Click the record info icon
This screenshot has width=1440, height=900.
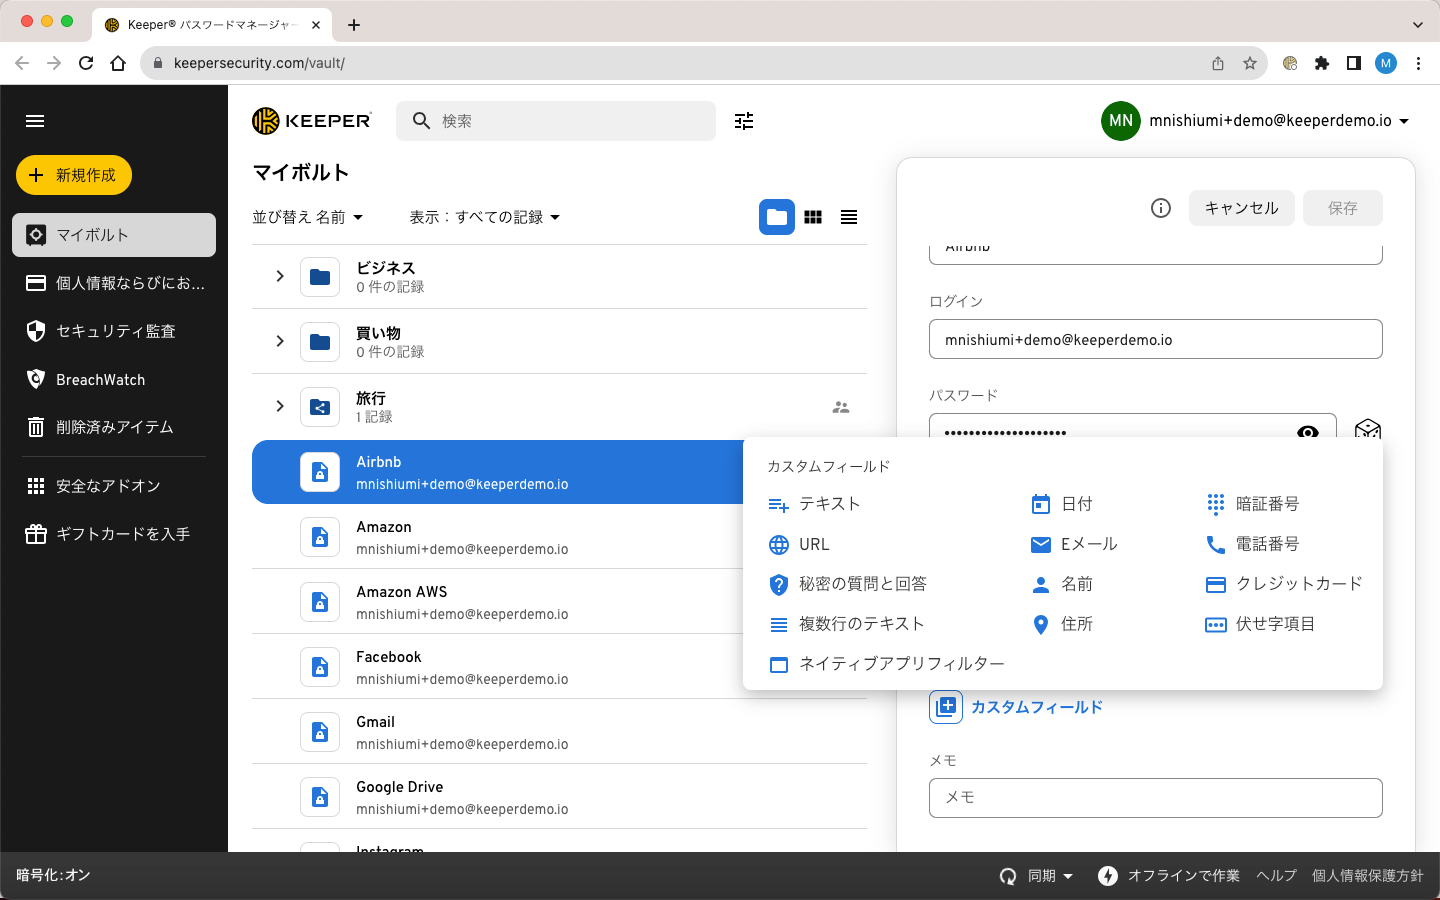(1160, 208)
